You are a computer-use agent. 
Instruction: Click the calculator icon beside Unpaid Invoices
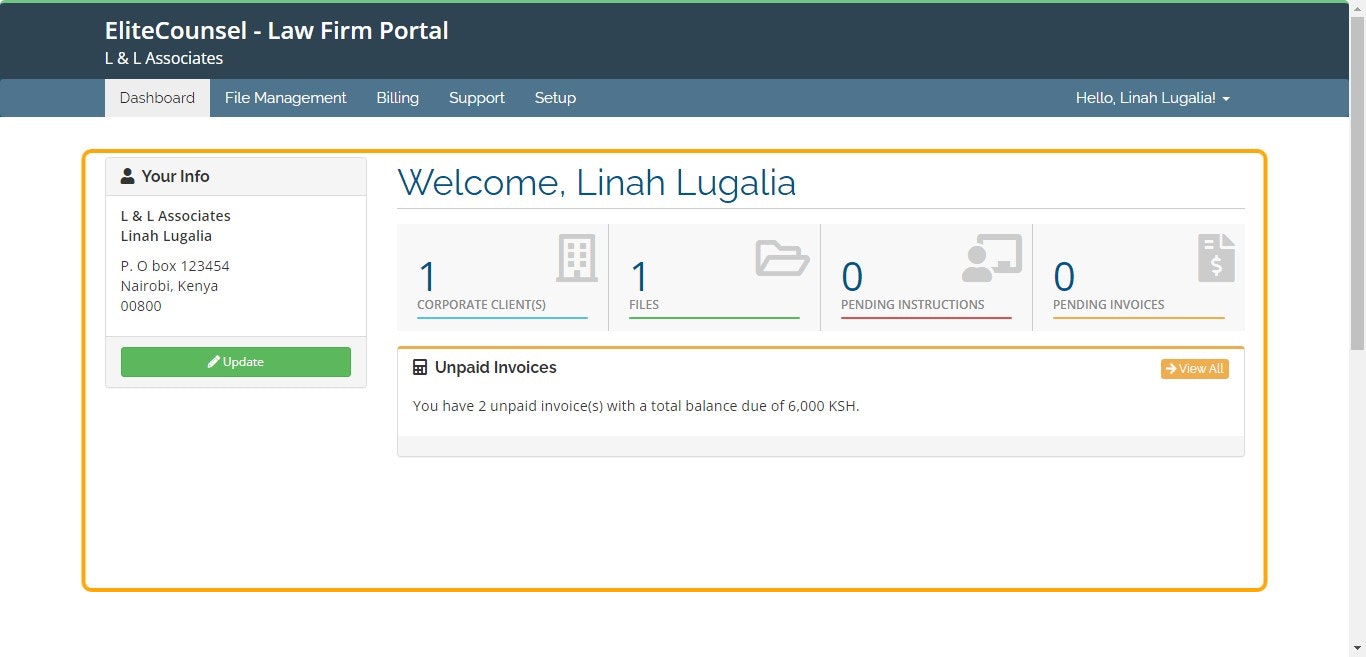point(420,368)
